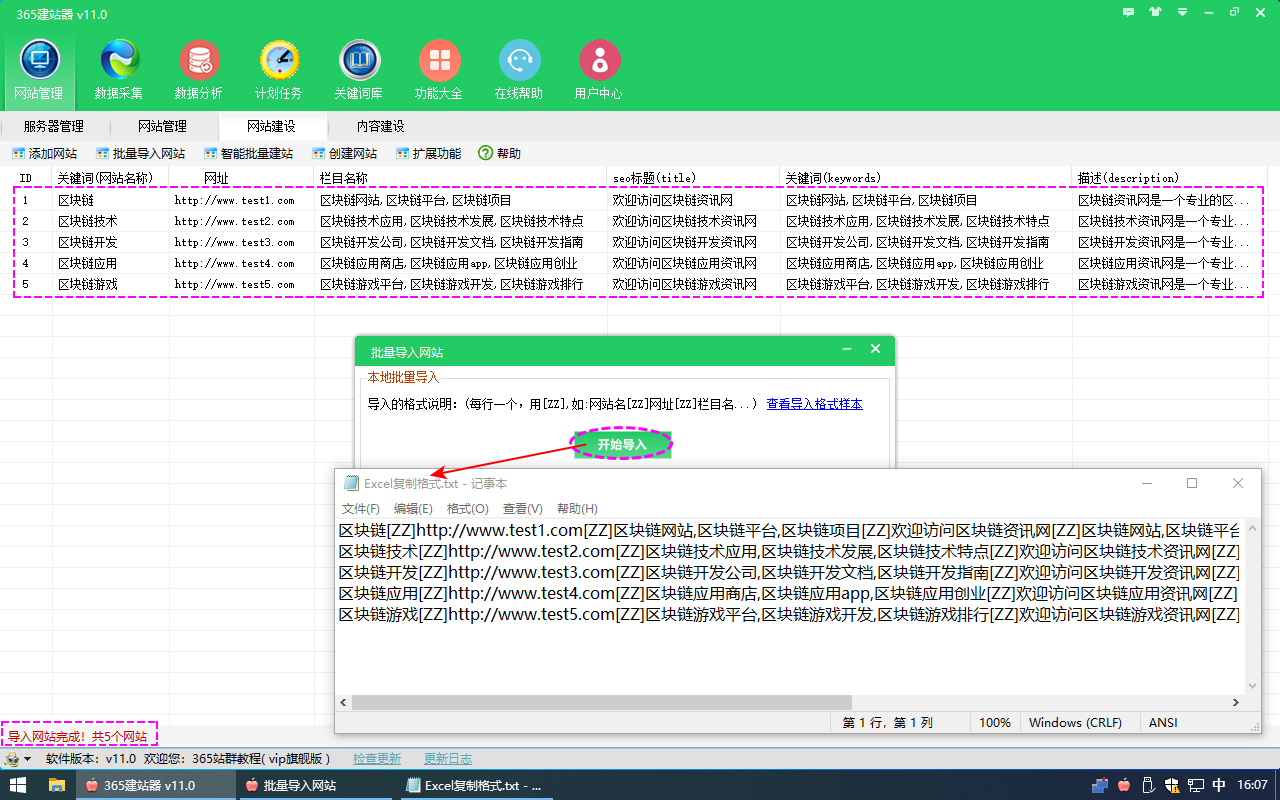Screen dimensions: 1280x800
Task: Open Notepad 编辑(E) menu
Action: [413, 509]
